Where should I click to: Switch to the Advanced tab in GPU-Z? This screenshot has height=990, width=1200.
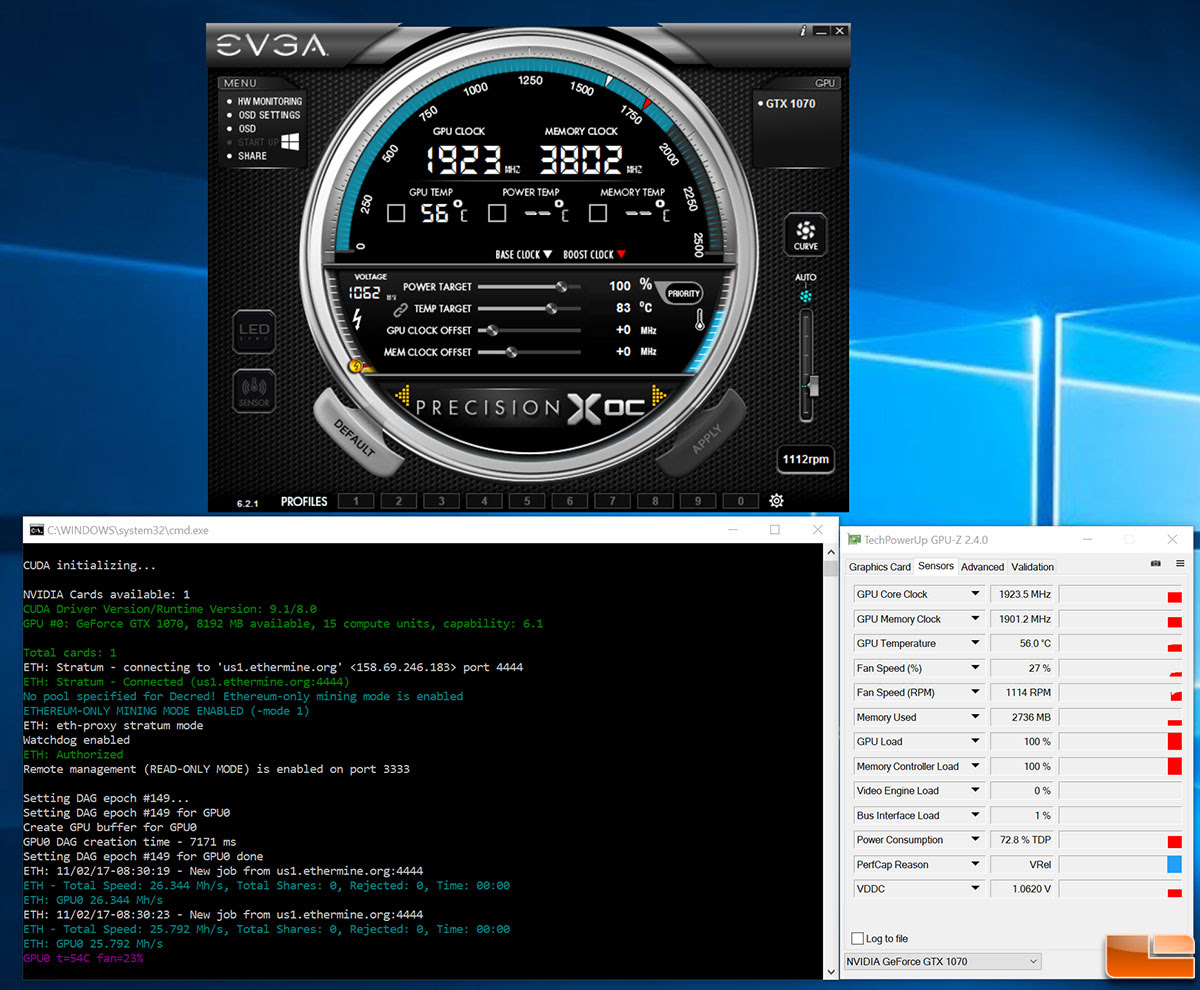(x=982, y=566)
